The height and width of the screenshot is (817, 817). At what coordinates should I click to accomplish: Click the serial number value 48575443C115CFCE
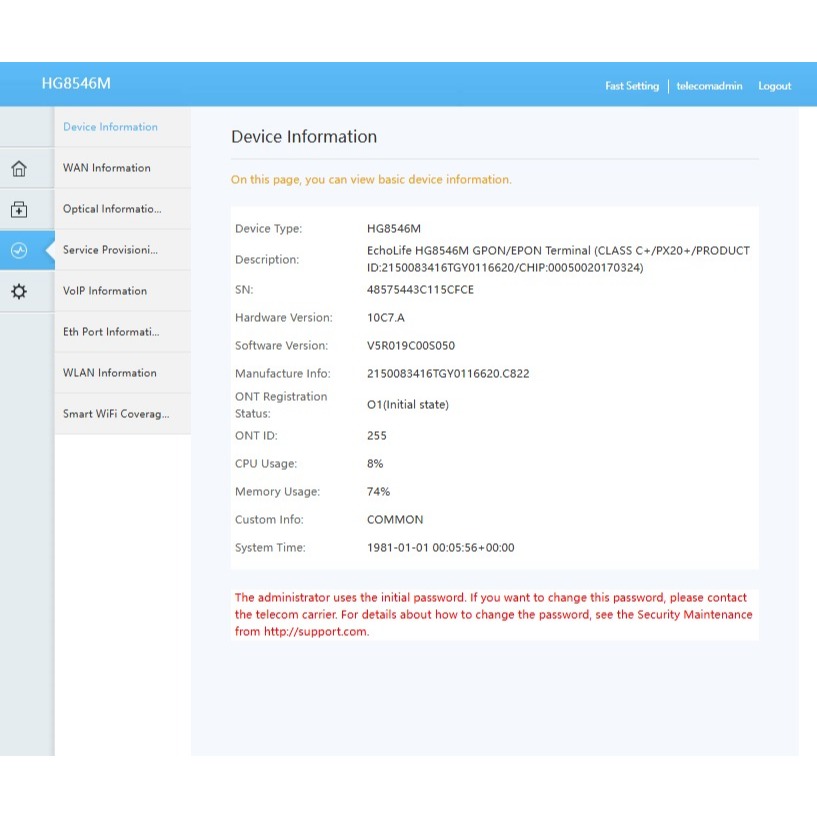click(x=420, y=290)
